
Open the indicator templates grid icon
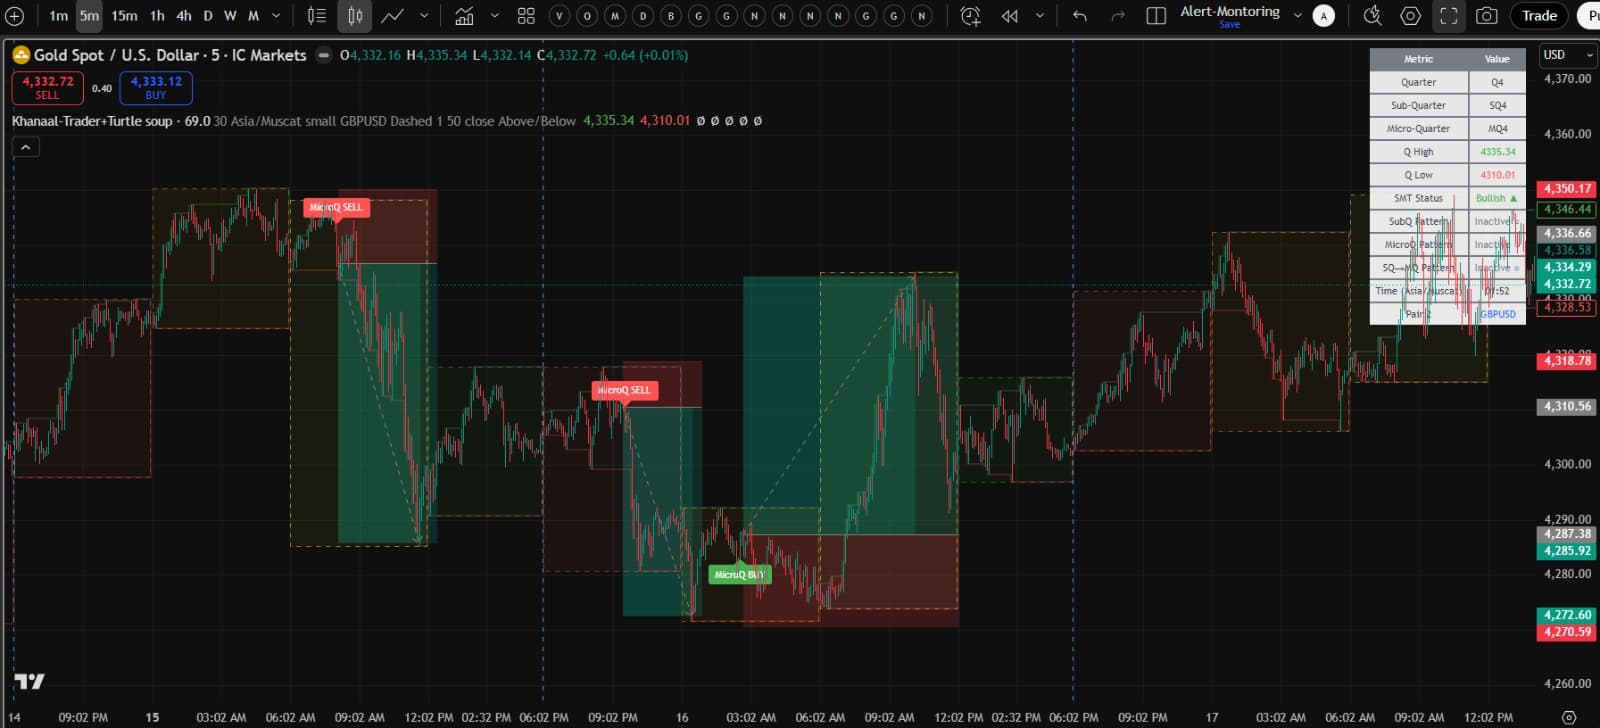coord(526,16)
